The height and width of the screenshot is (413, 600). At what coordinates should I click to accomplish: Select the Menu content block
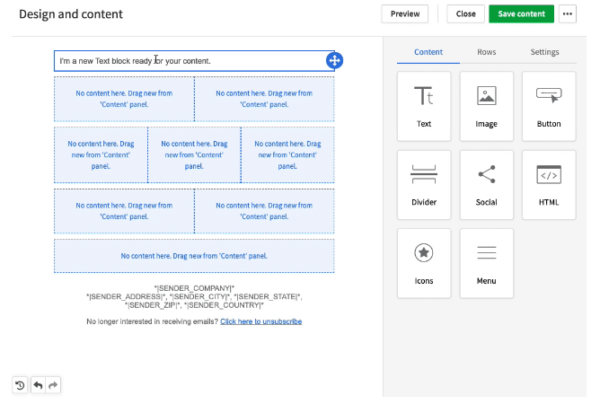(486, 263)
